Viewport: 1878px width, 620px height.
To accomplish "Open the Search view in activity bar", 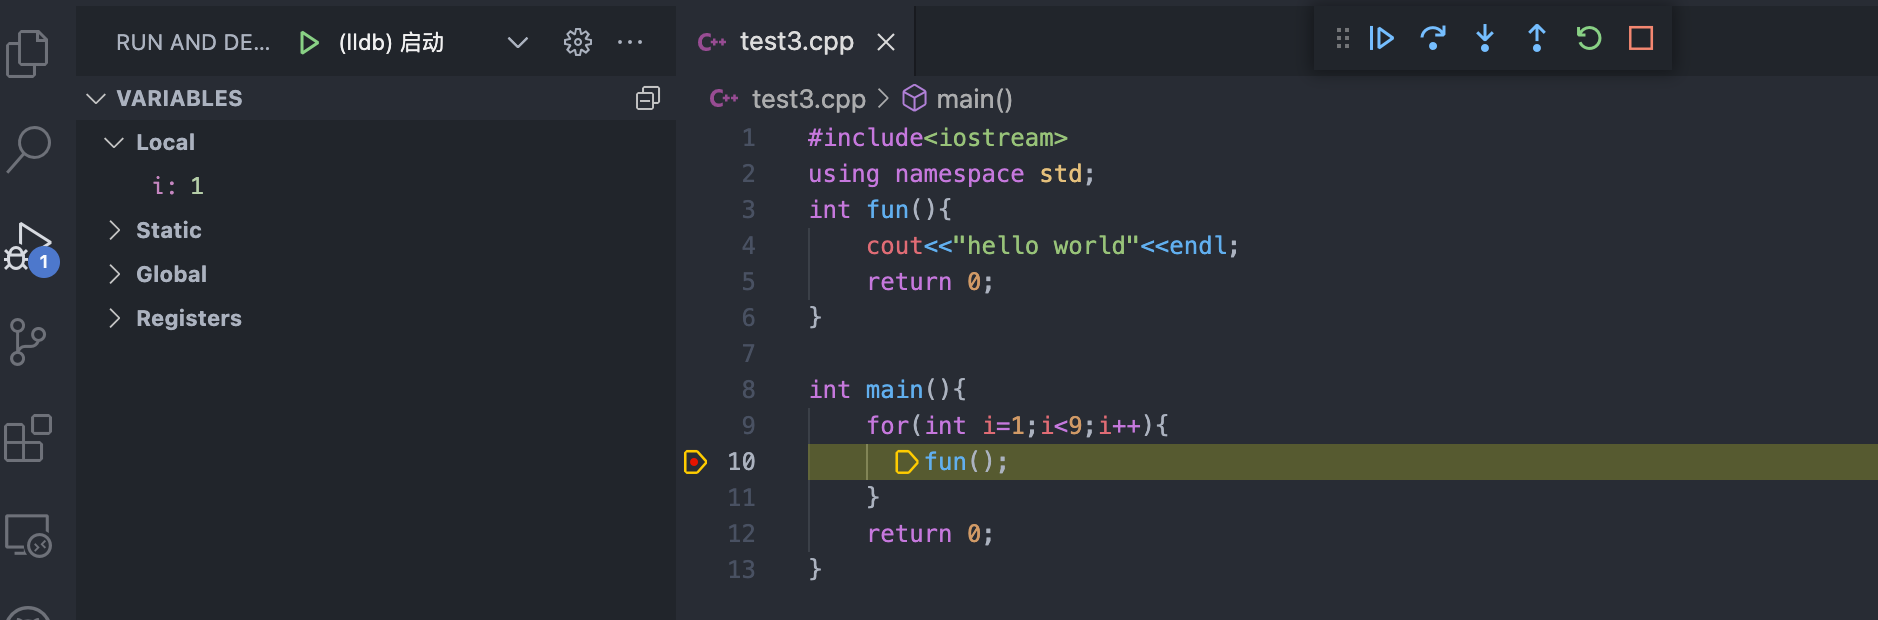I will 28,149.
